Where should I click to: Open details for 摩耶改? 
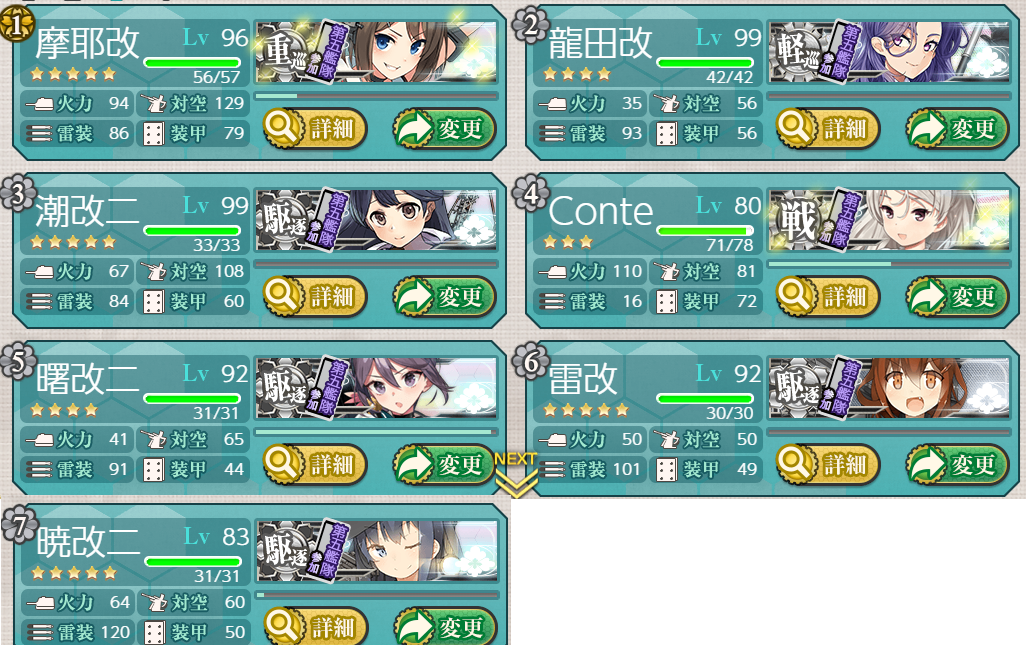click(315, 128)
